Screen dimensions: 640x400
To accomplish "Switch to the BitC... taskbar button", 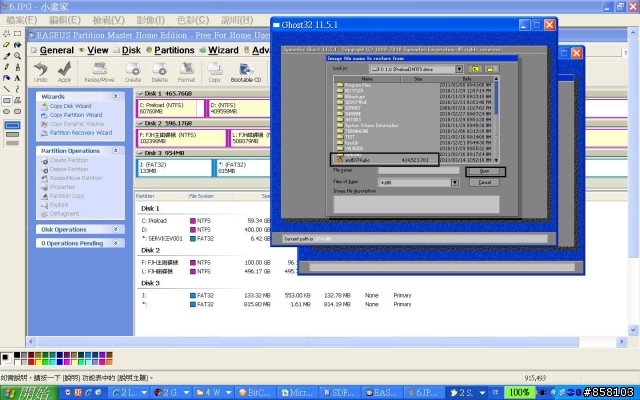I will (256, 393).
